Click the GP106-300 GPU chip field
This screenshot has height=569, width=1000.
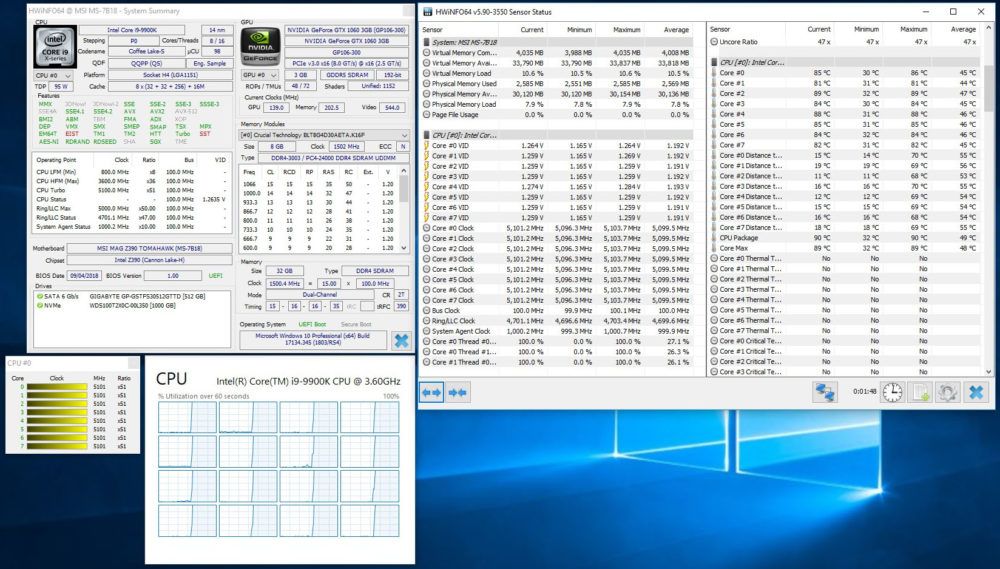pos(346,52)
